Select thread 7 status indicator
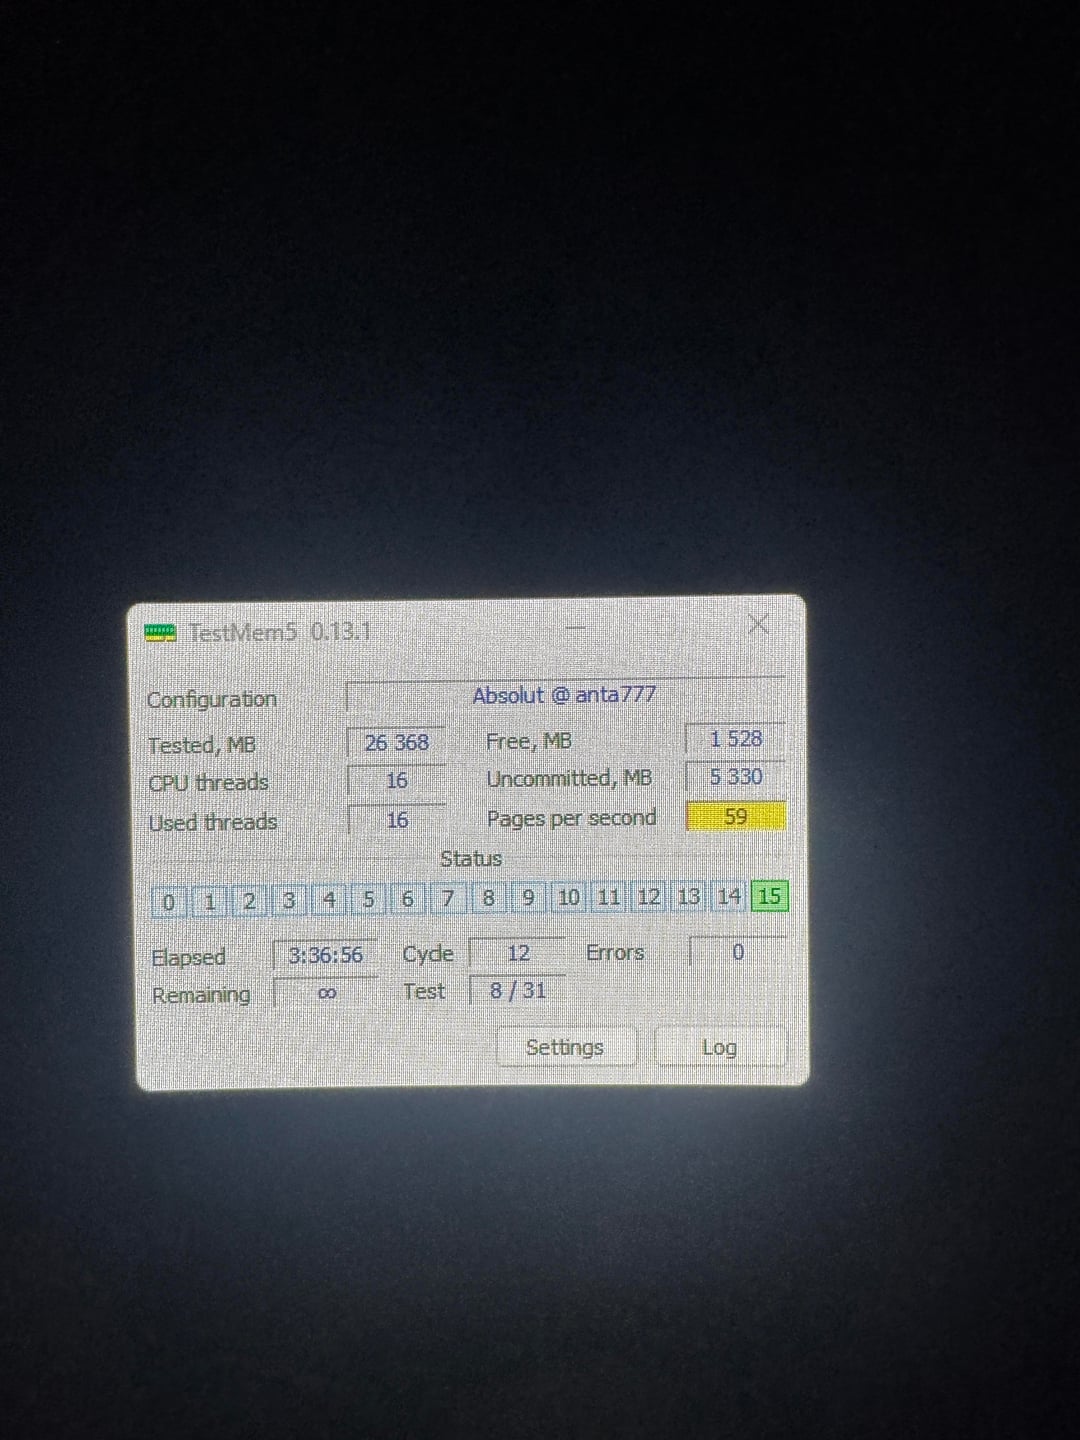The image size is (1080, 1440). 448,899
